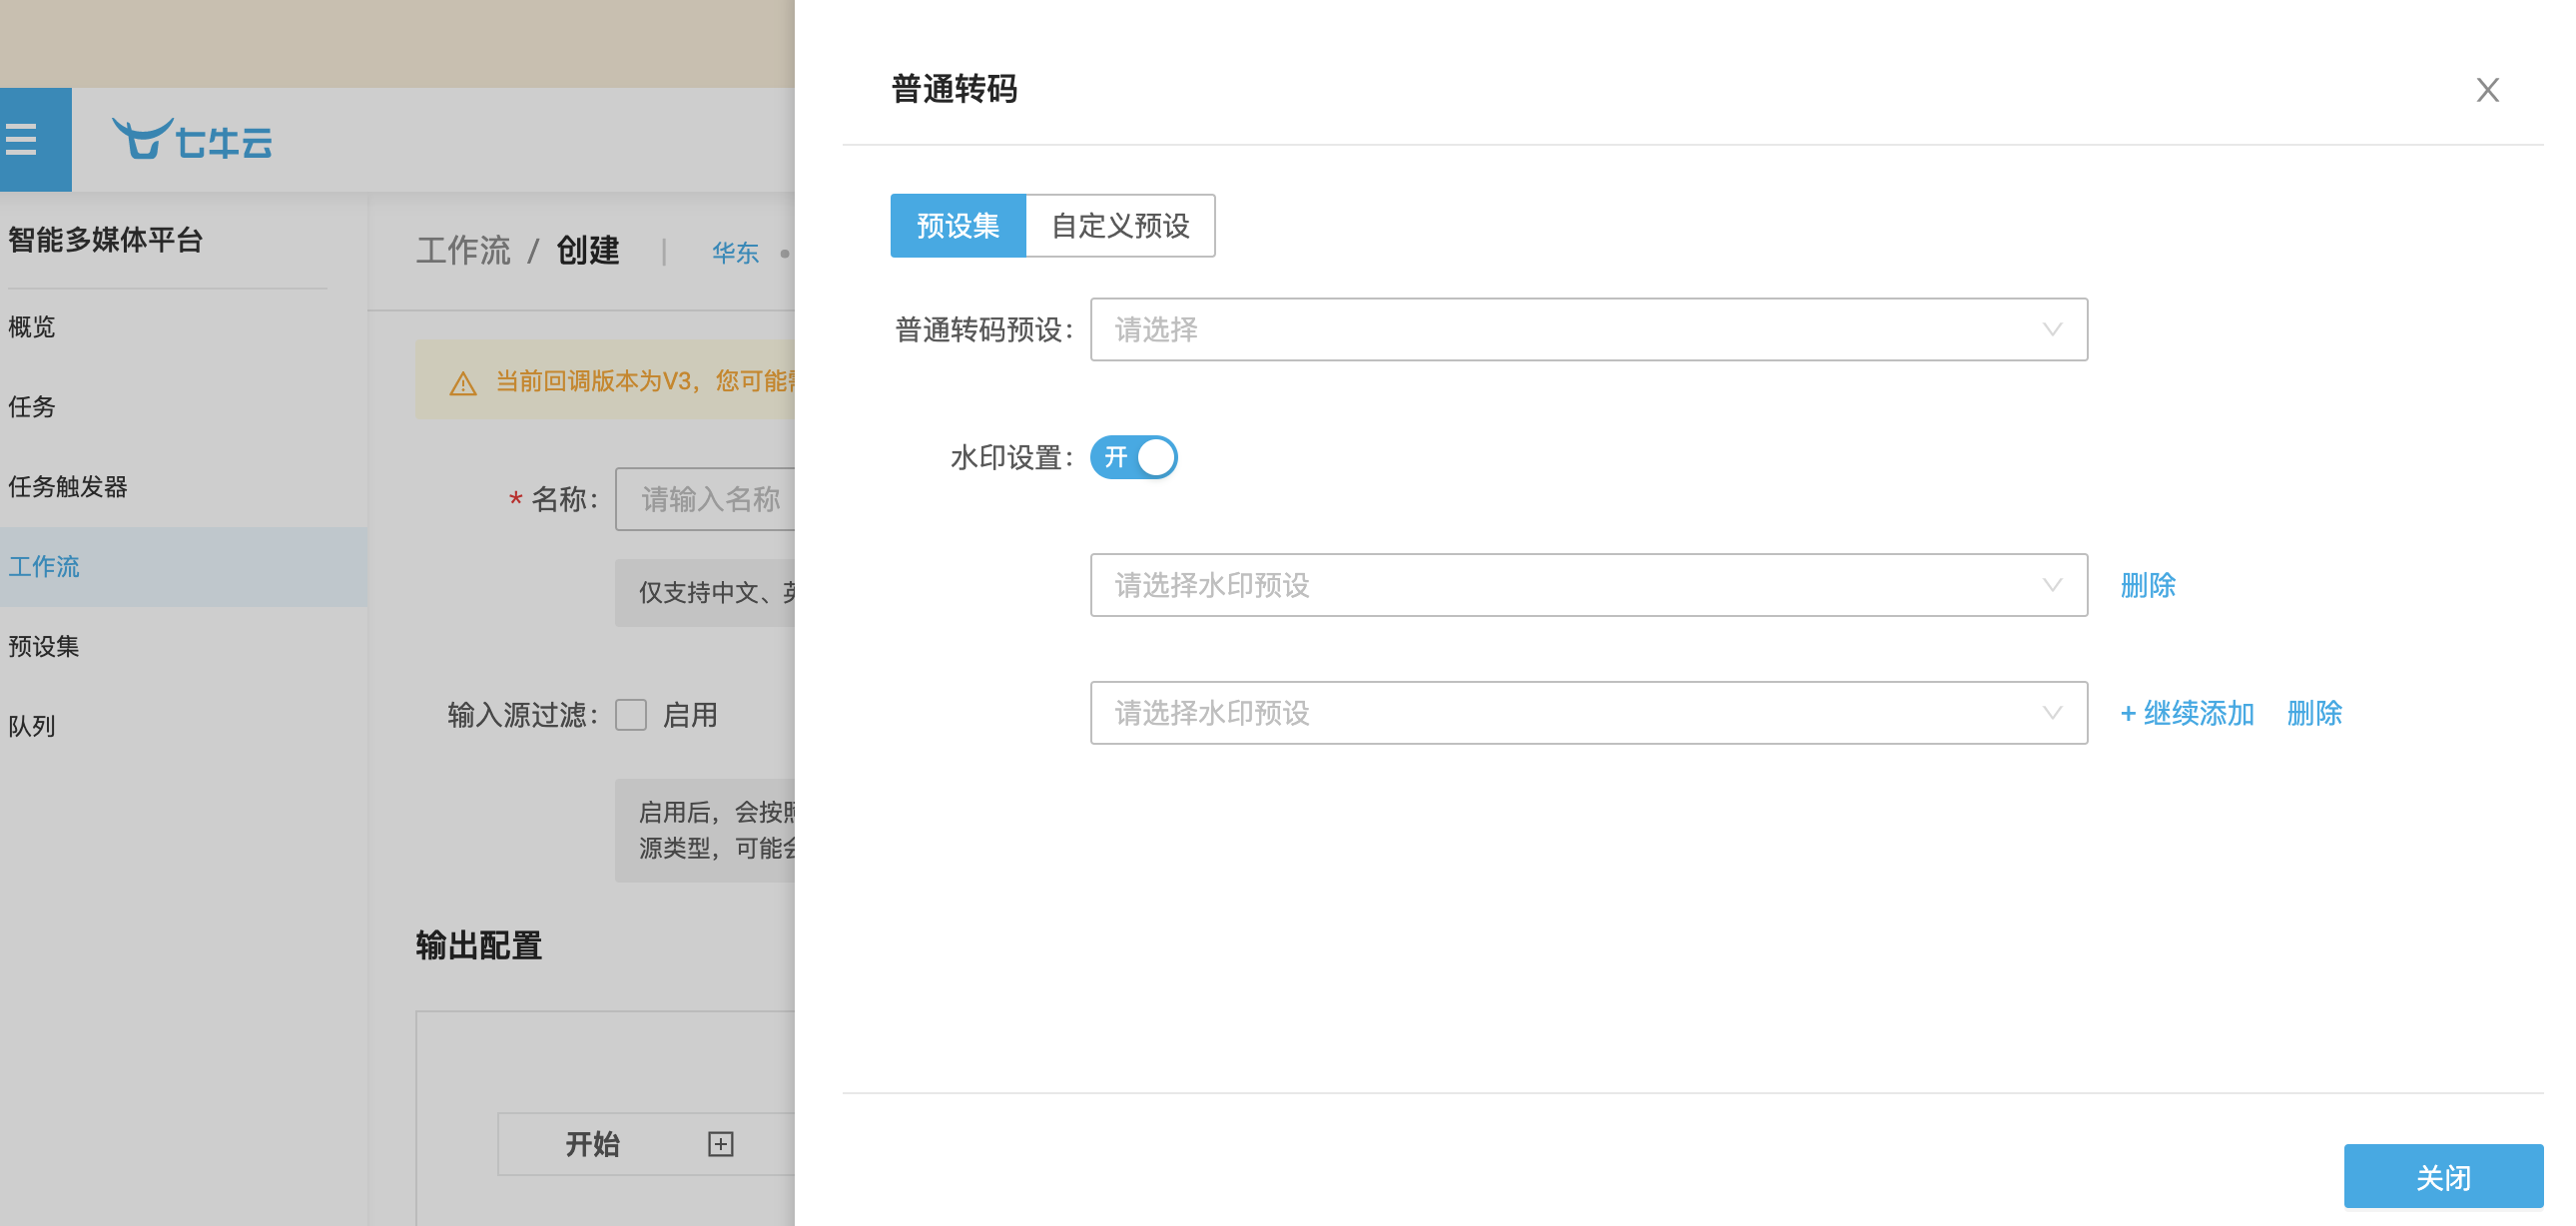
Task: Delete the second watermark preset row
Action: 2313,713
